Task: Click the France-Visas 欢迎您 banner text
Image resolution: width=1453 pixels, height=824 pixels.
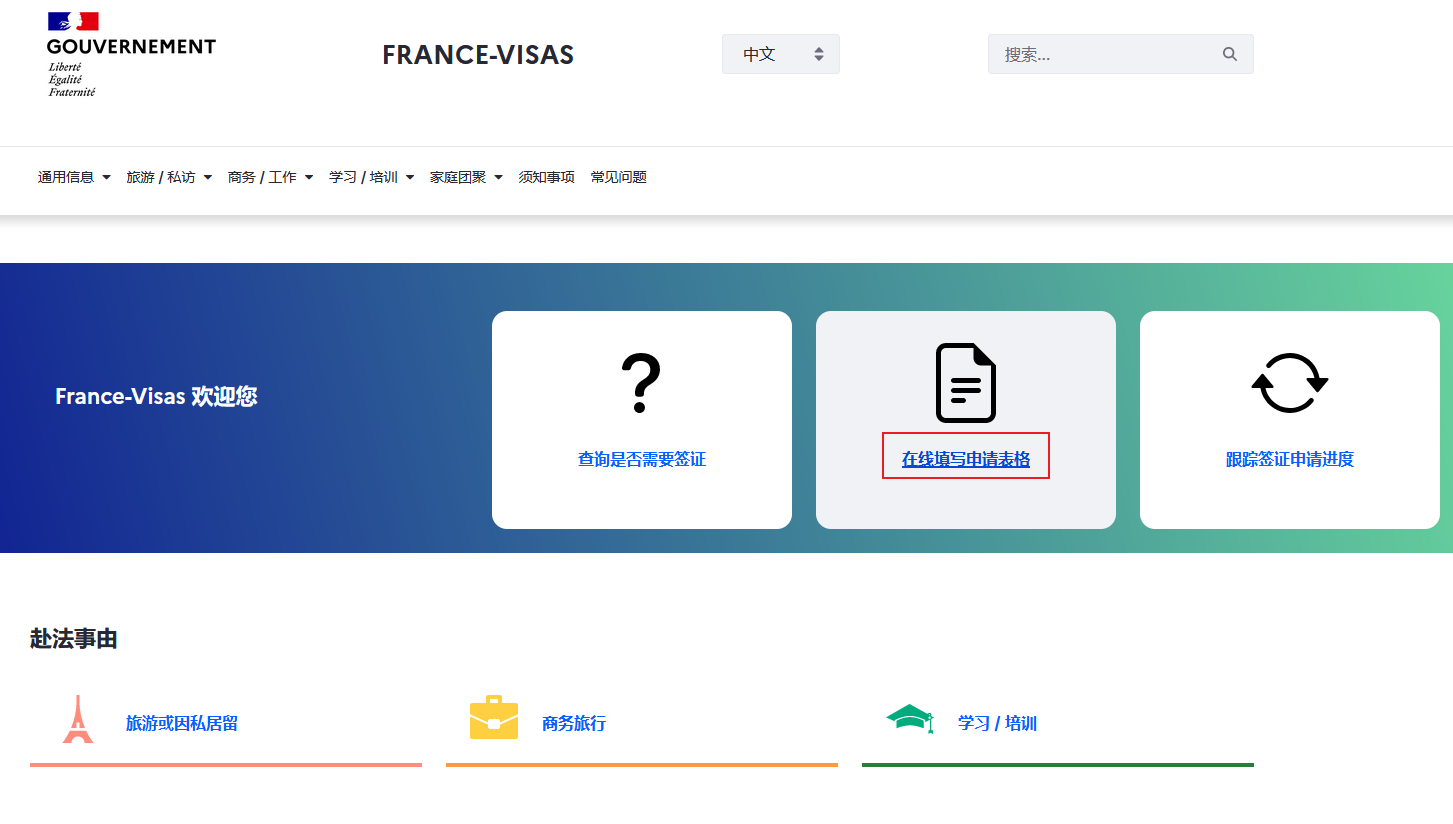Action: tap(156, 396)
